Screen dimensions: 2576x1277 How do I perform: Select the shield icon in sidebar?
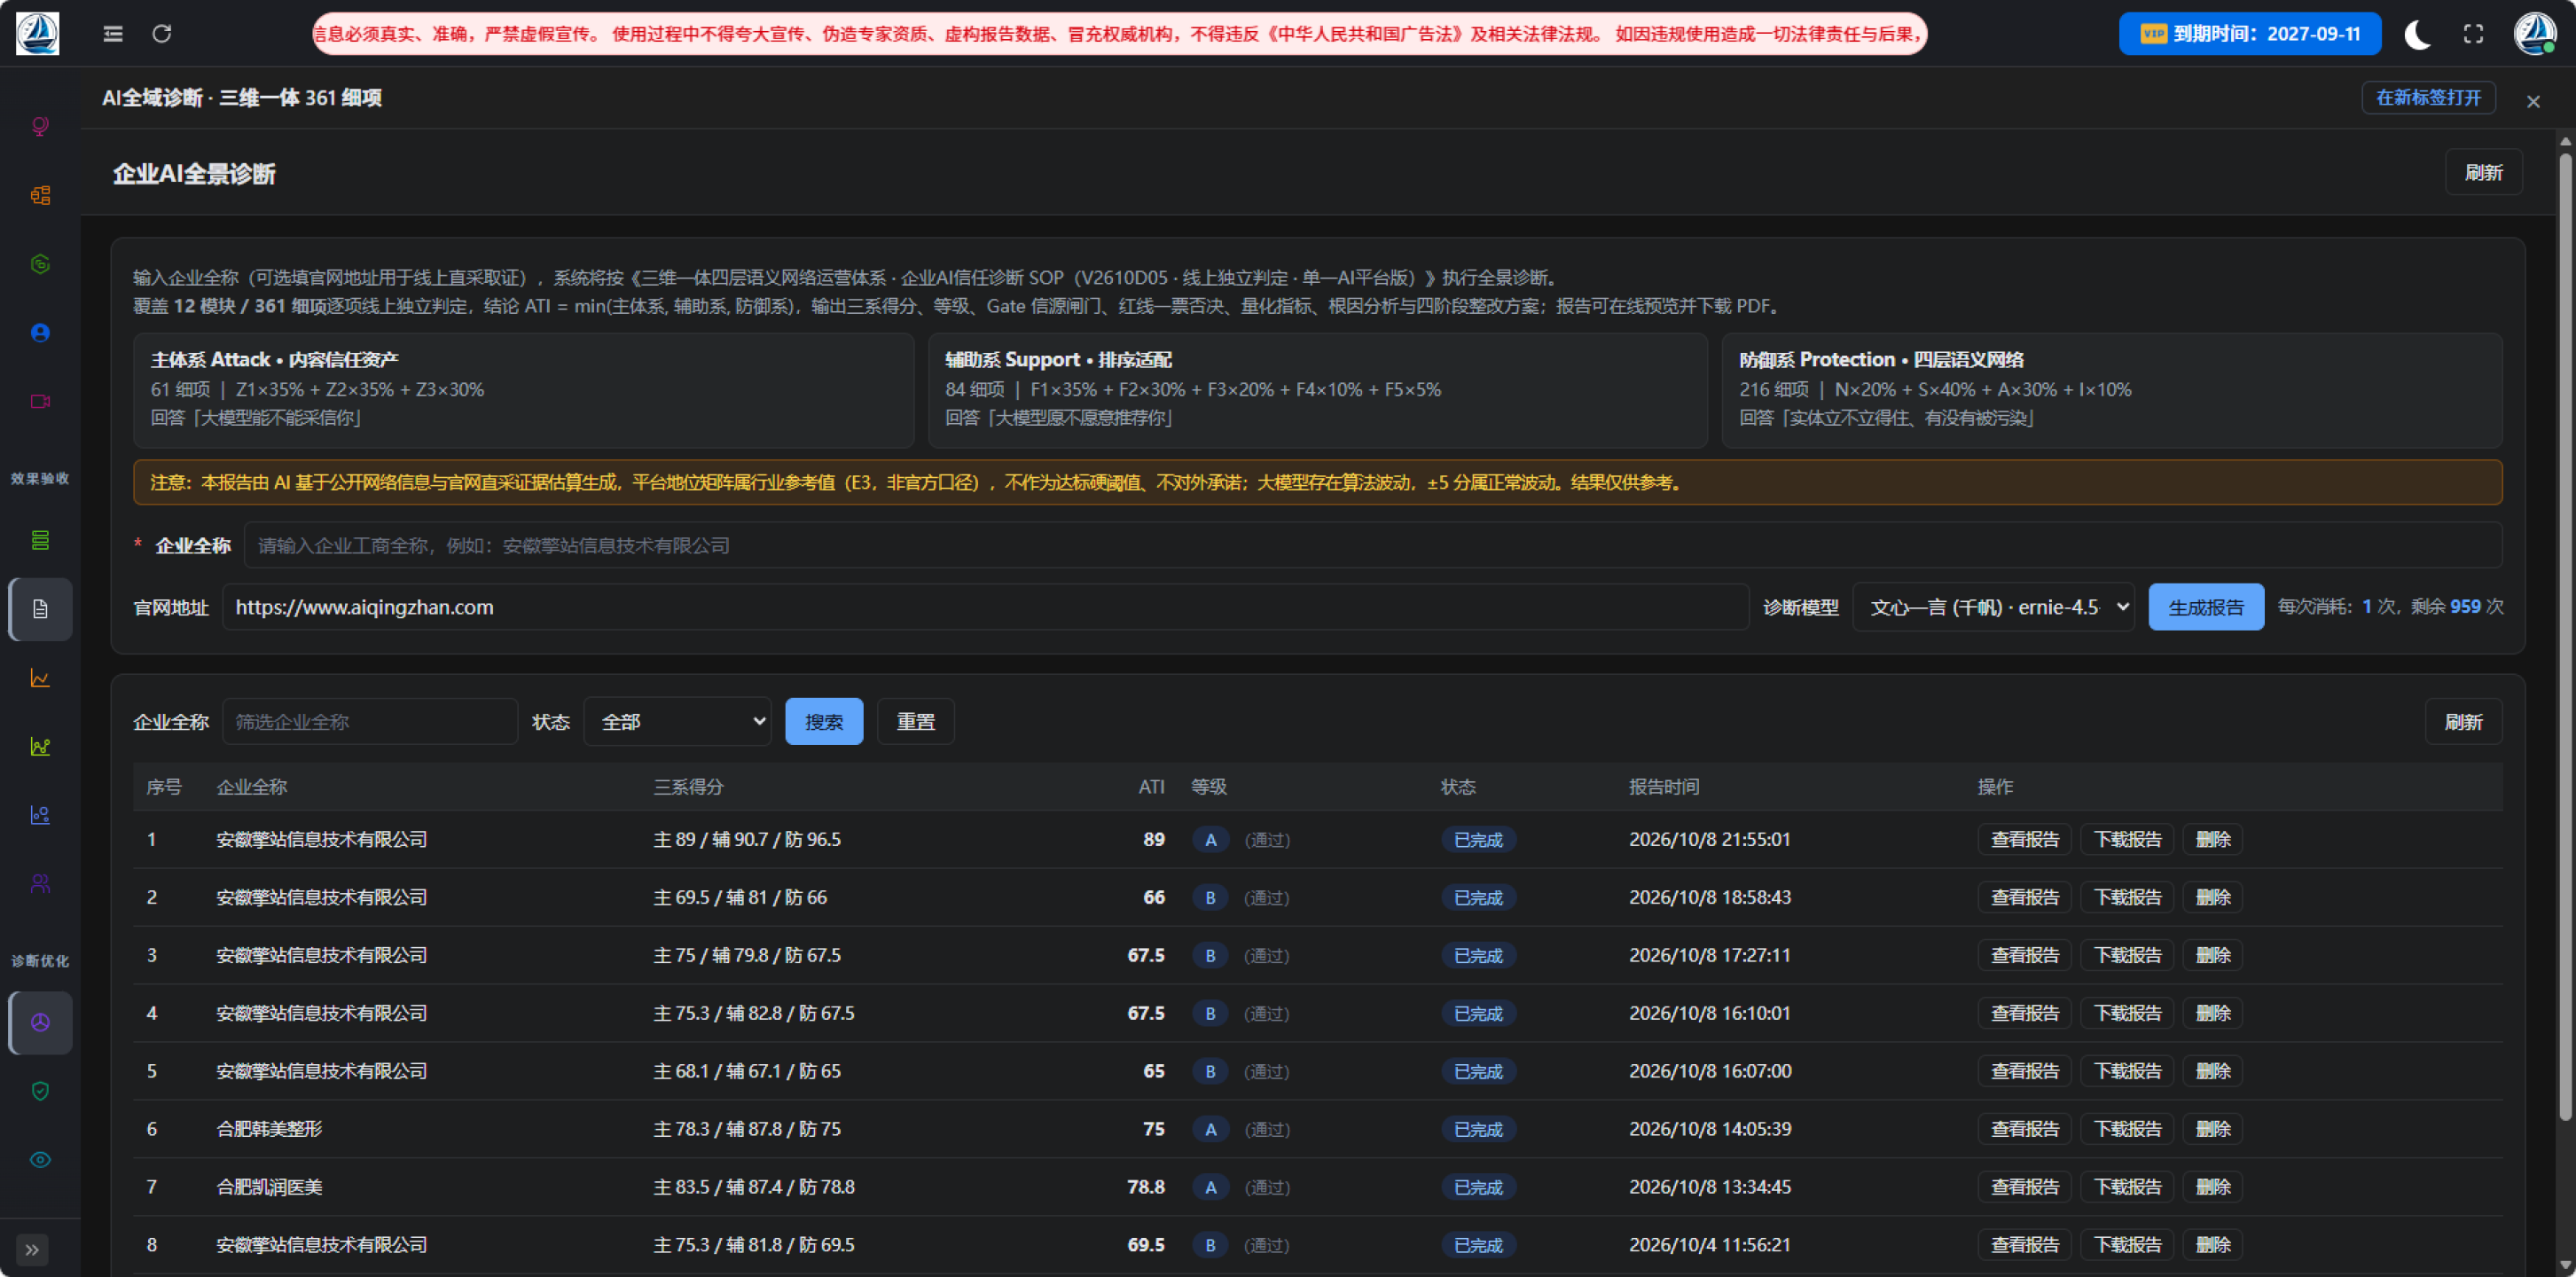[x=40, y=1091]
